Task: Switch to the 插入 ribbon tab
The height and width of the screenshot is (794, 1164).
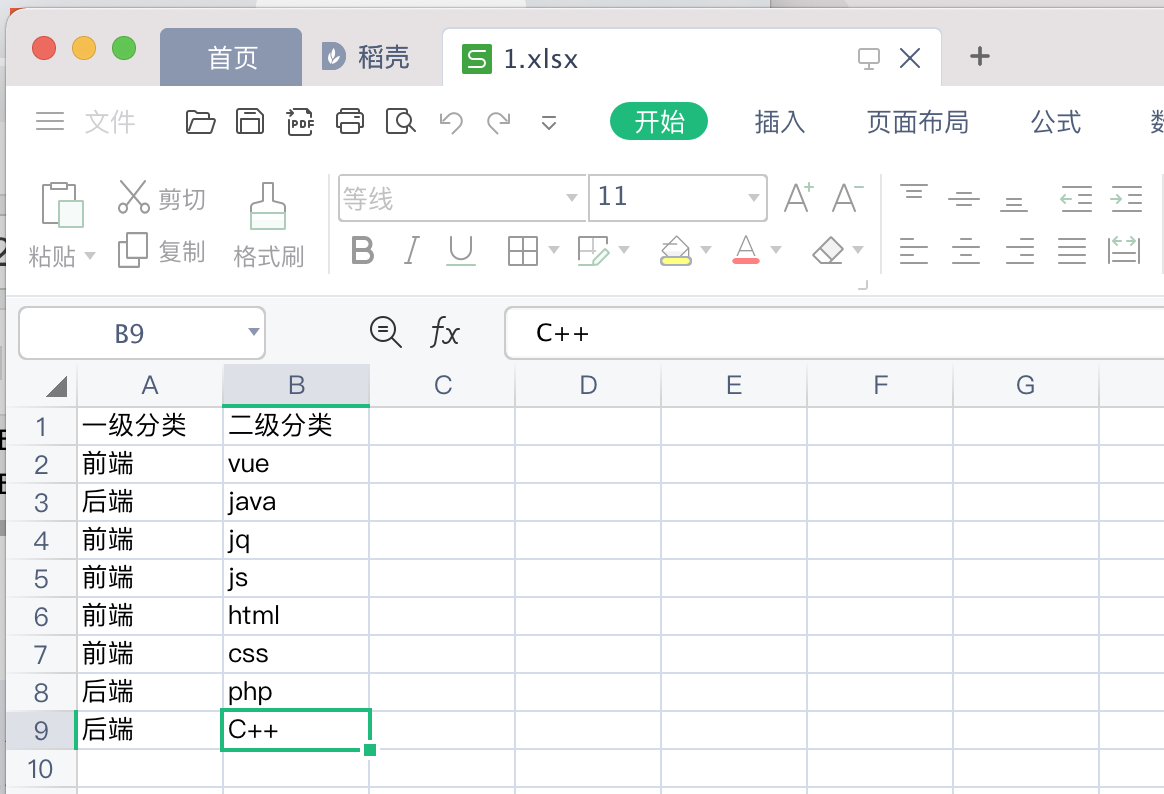Action: click(x=779, y=122)
